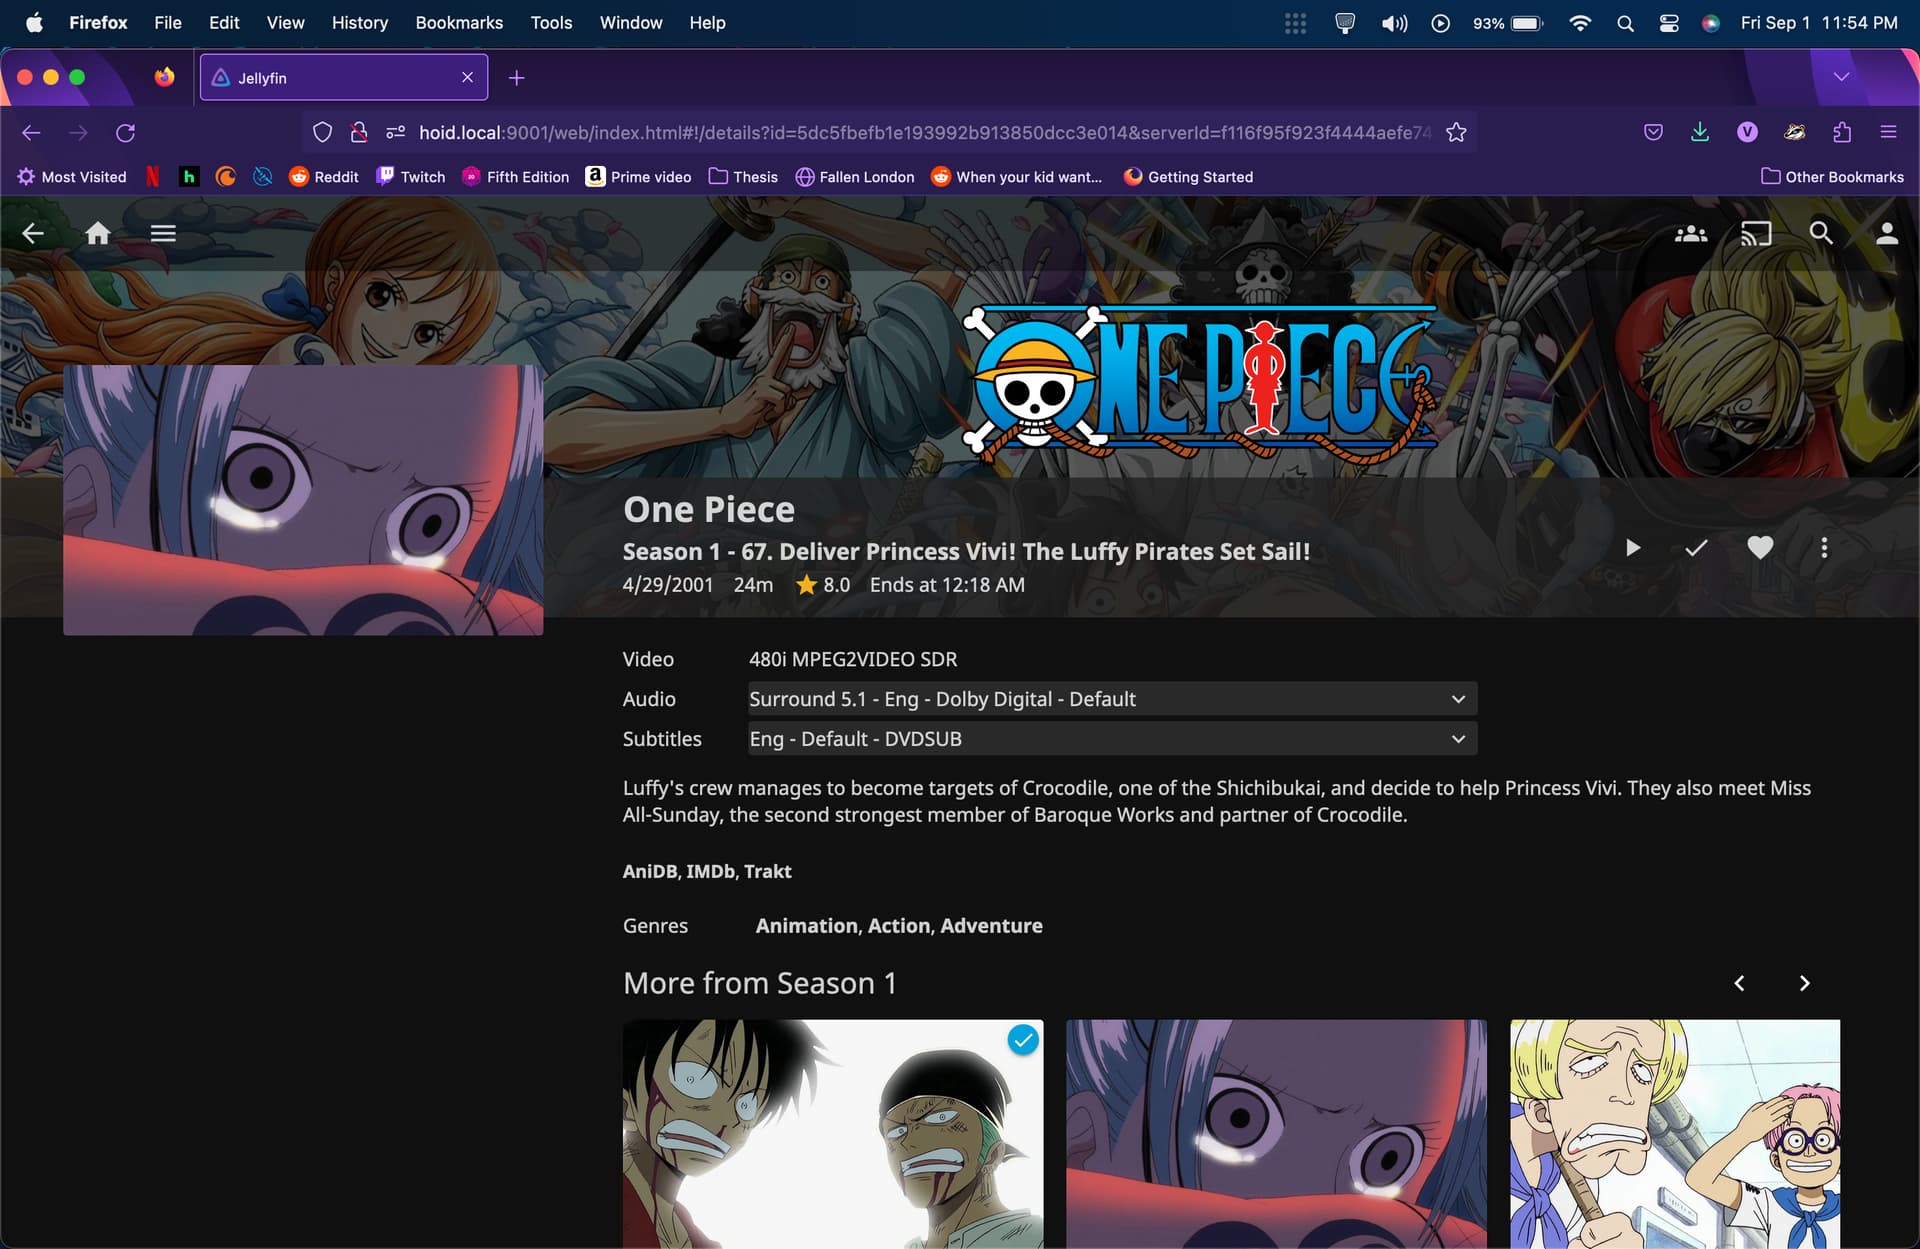This screenshot has height=1249, width=1920.
Task: Open the IMDb link
Action: pos(710,871)
